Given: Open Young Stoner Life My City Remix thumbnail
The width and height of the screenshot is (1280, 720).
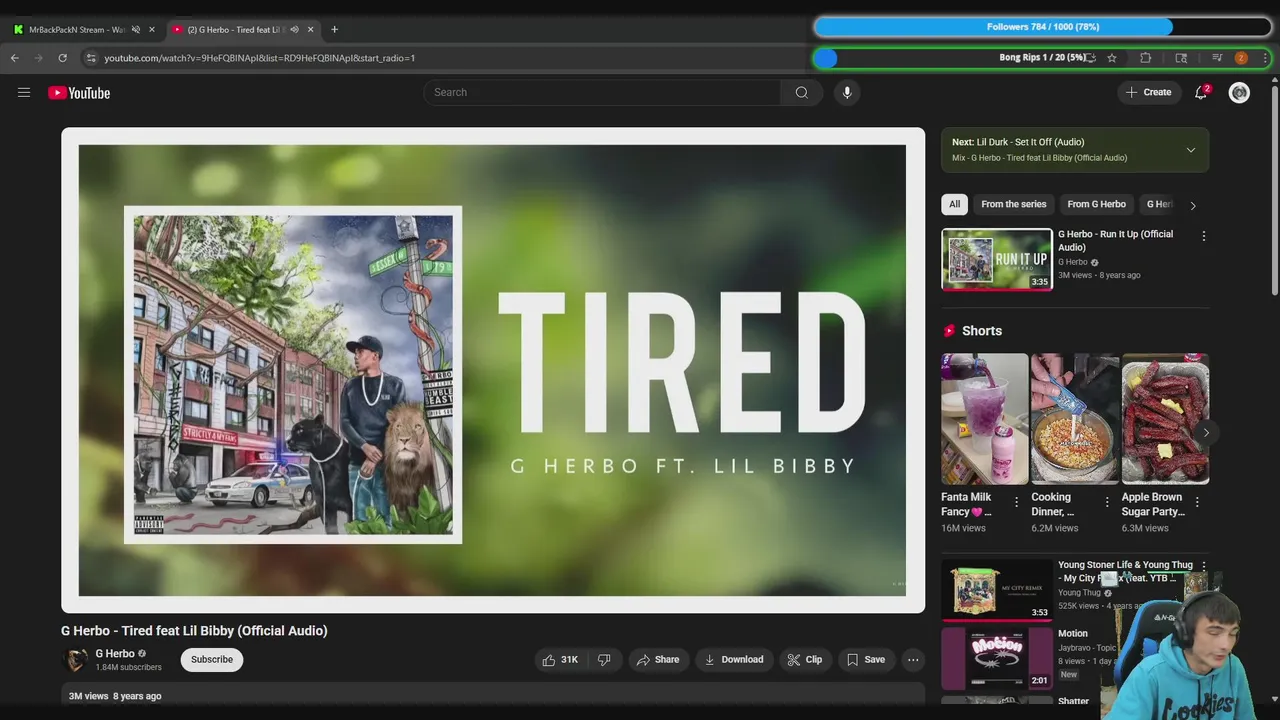Looking at the screenshot, I should (997, 590).
